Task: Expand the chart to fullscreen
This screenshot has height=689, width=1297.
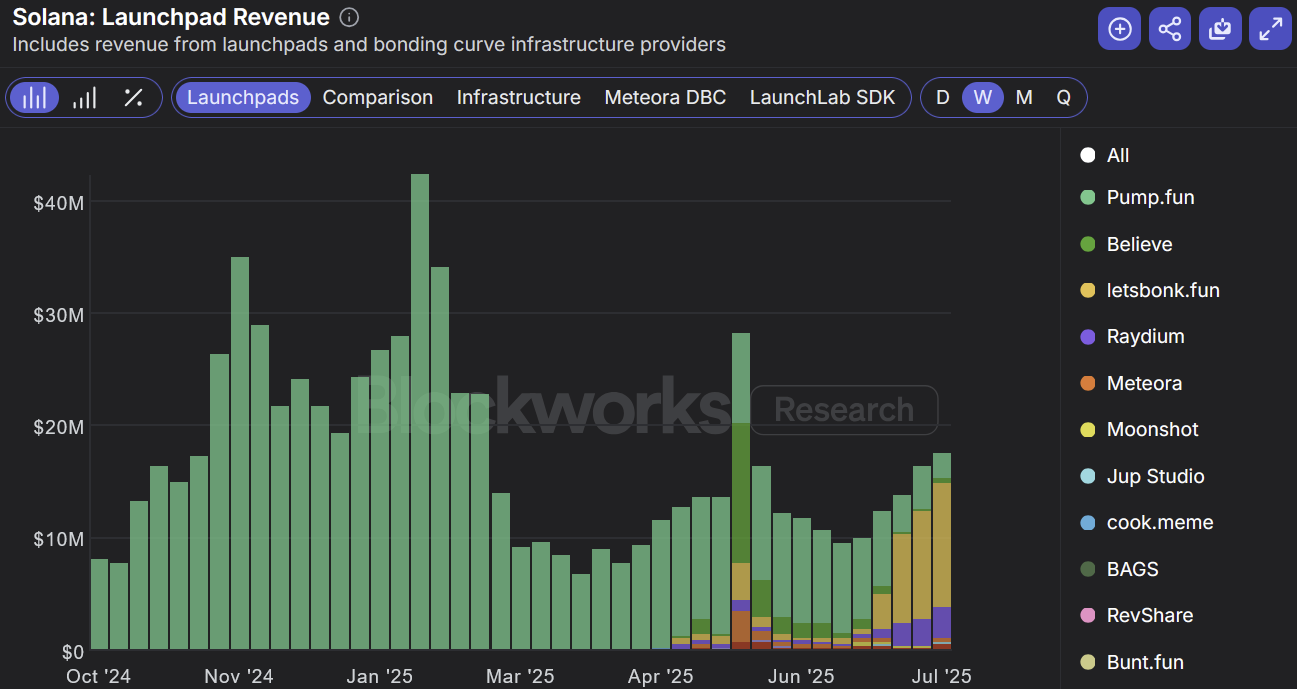Action: [1270, 28]
